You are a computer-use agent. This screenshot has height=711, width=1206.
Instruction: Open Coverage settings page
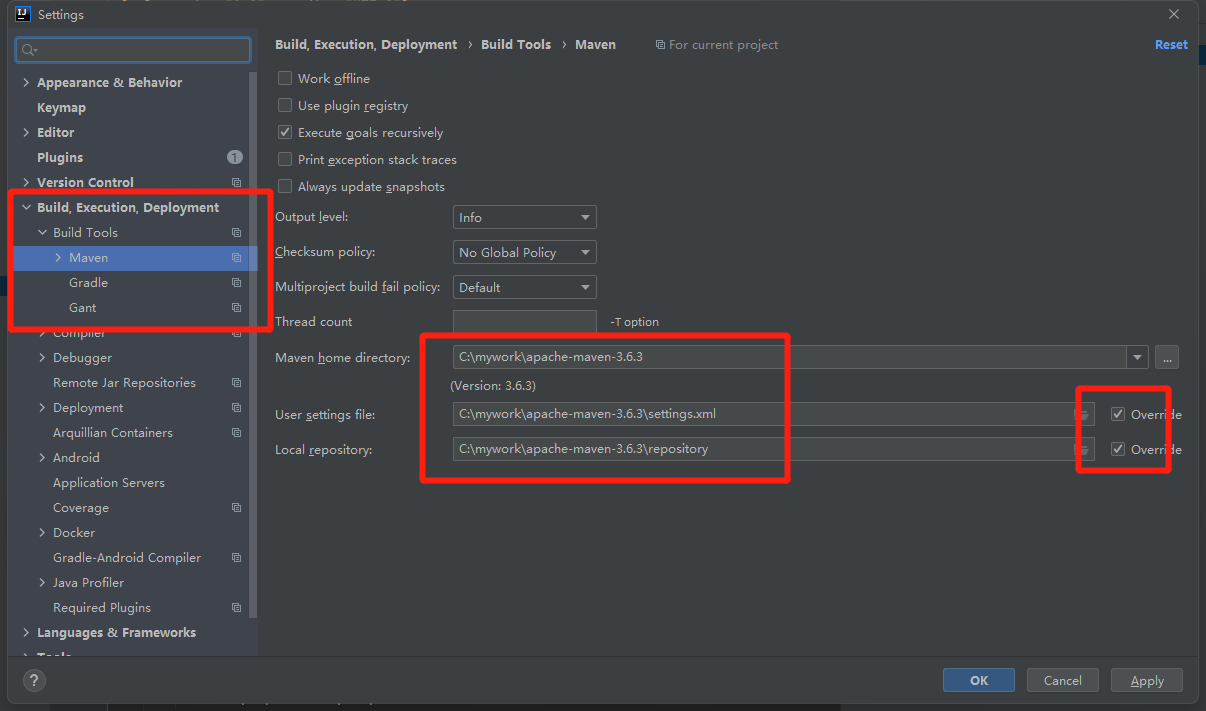pyautogui.click(x=81, y=507)
